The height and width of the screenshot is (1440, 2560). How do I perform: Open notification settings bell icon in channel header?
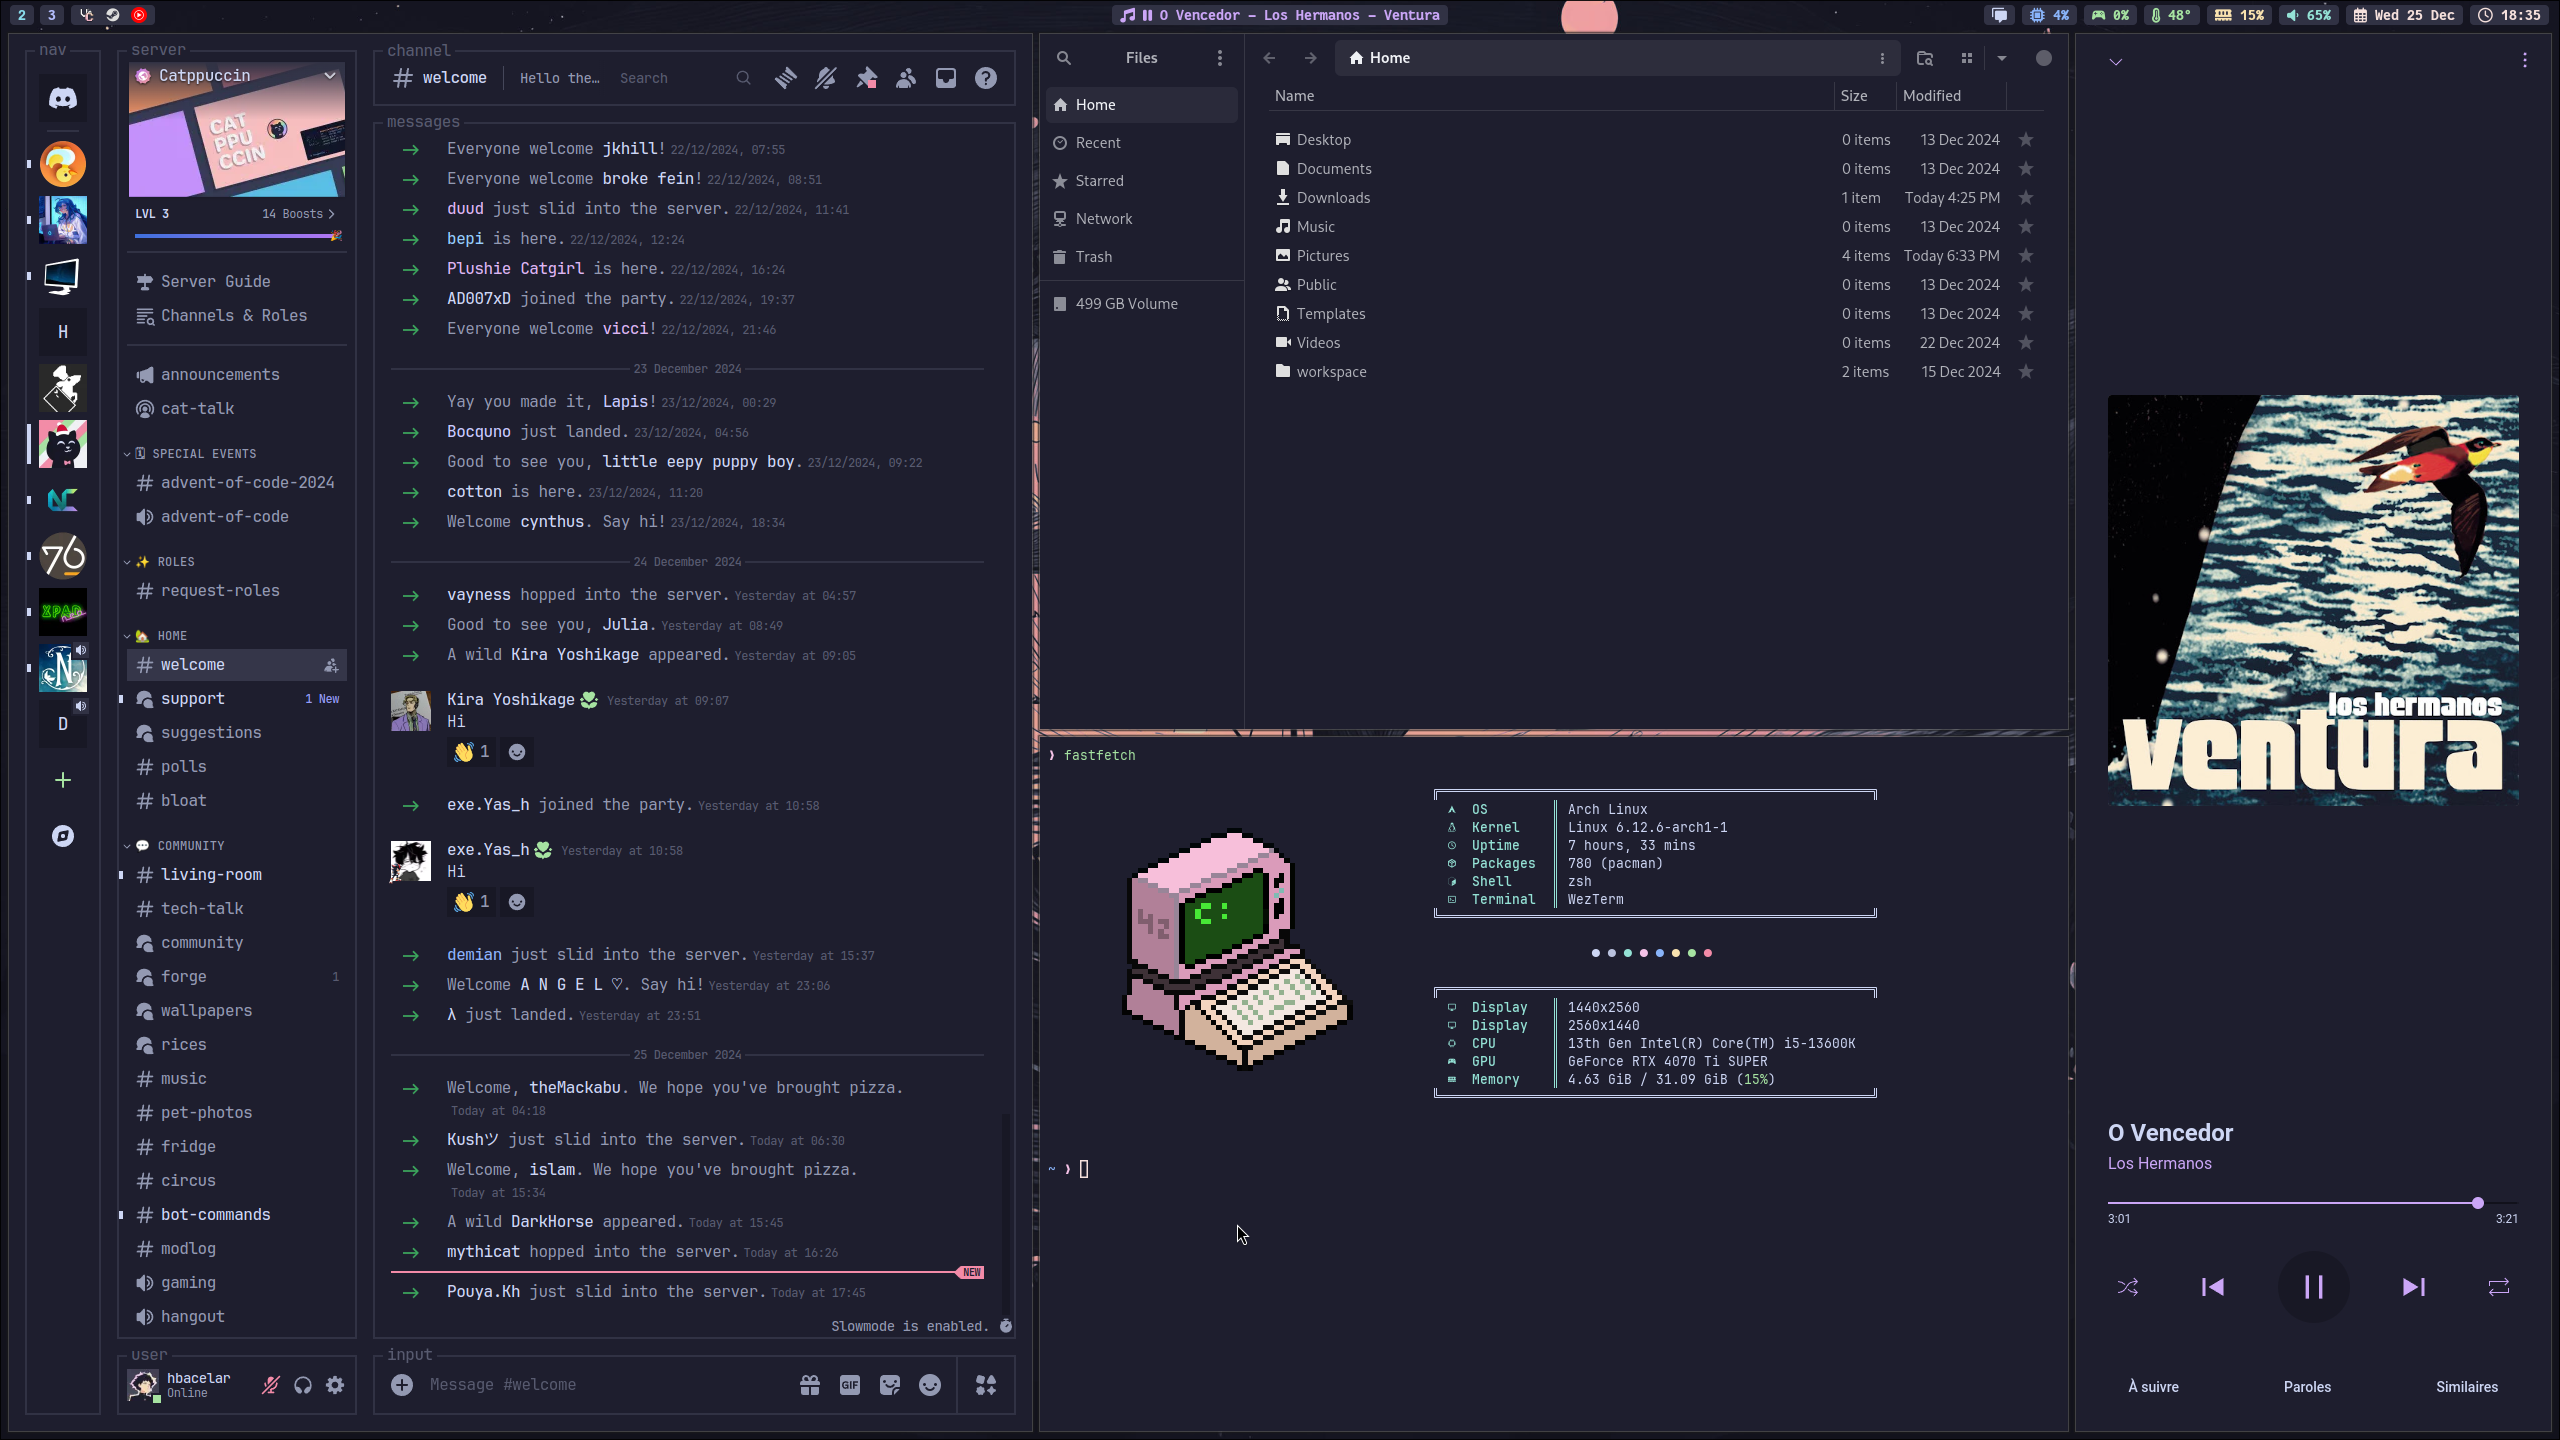(x=826, y=78)
